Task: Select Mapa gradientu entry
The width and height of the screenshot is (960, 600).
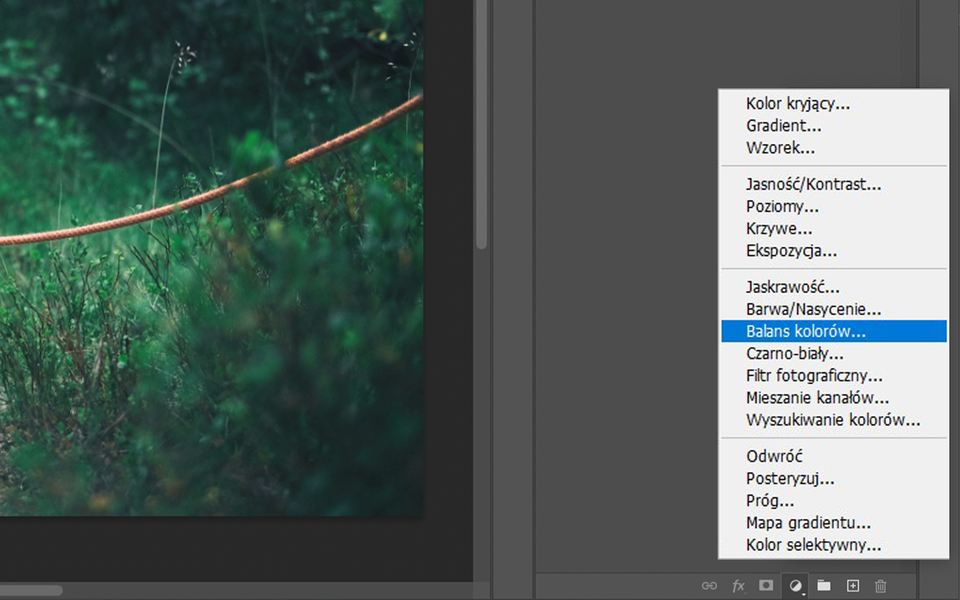Action: 808,523
